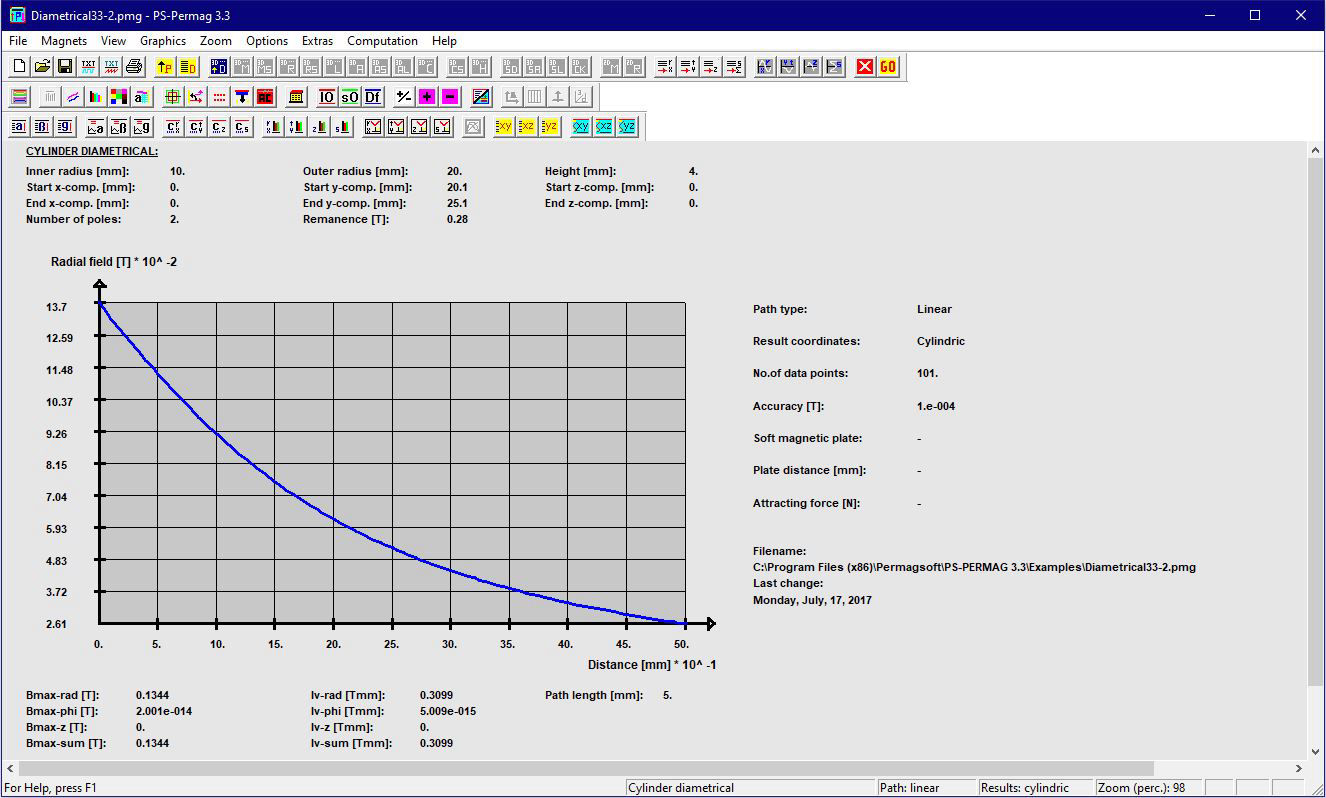The width and height of the screenshot is (1326, 798).
Task: Click the New document icon
Action: pyautogui.click(x=19, y=67)
